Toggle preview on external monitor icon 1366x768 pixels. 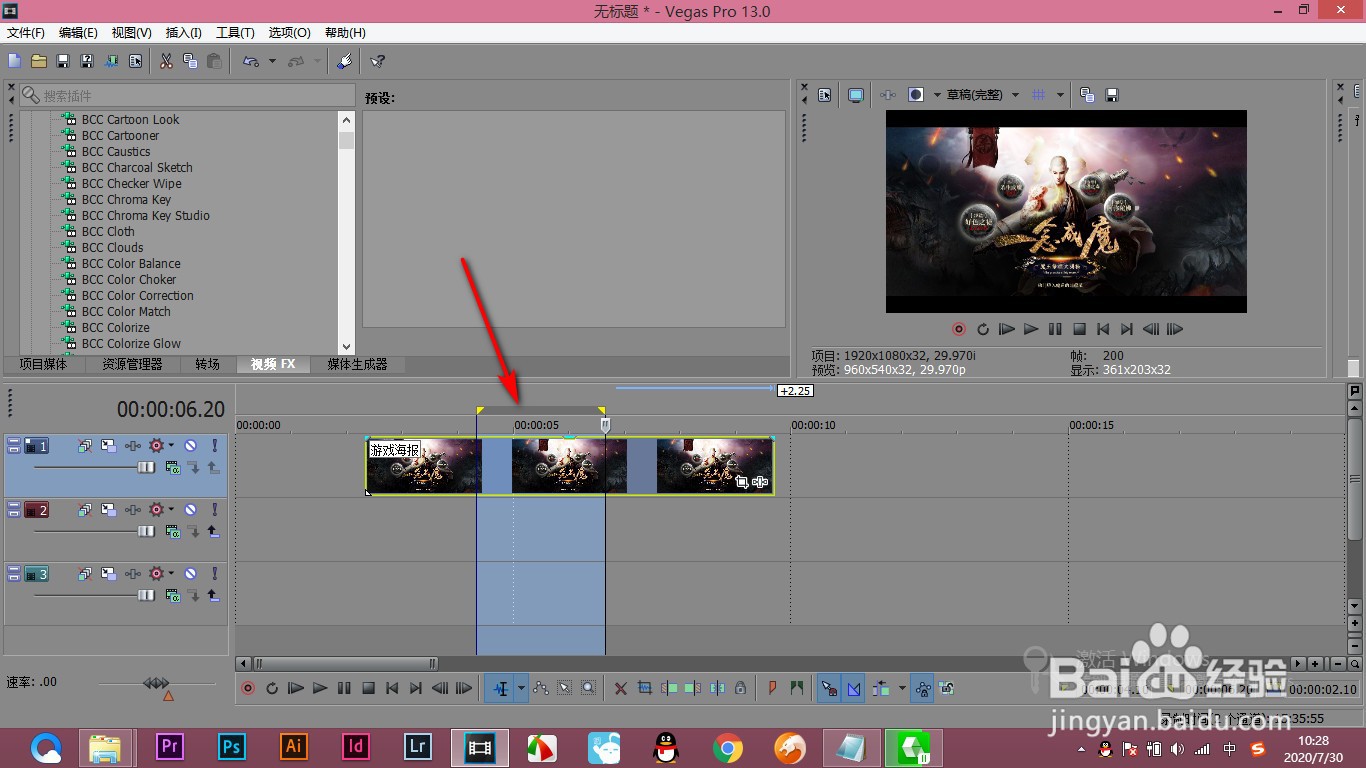tap(856, 95)
